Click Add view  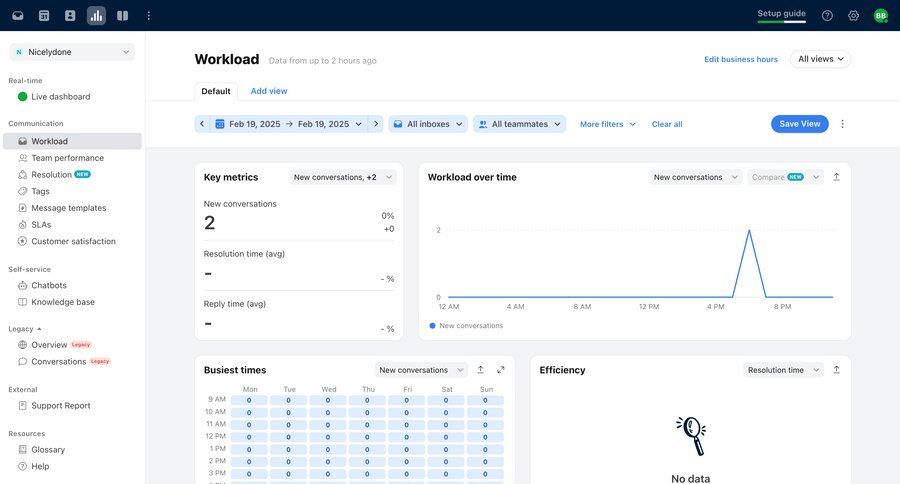pyautogui.click(x=269, y=91)
